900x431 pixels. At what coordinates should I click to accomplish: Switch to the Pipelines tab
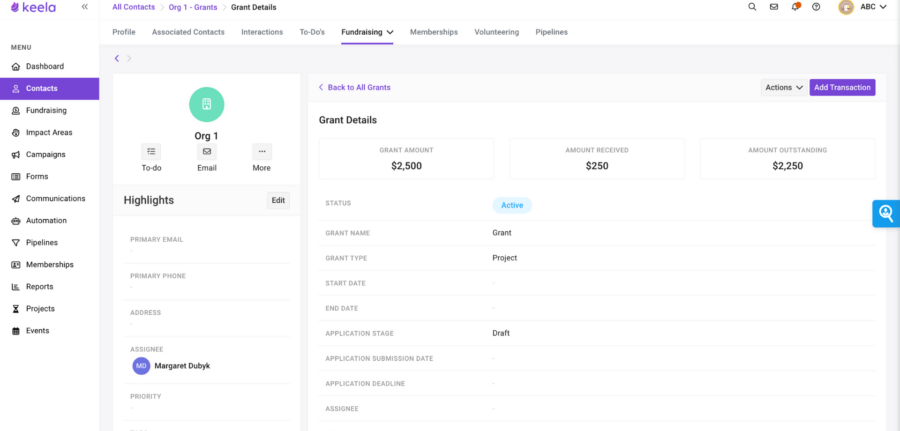coord(552,32)
